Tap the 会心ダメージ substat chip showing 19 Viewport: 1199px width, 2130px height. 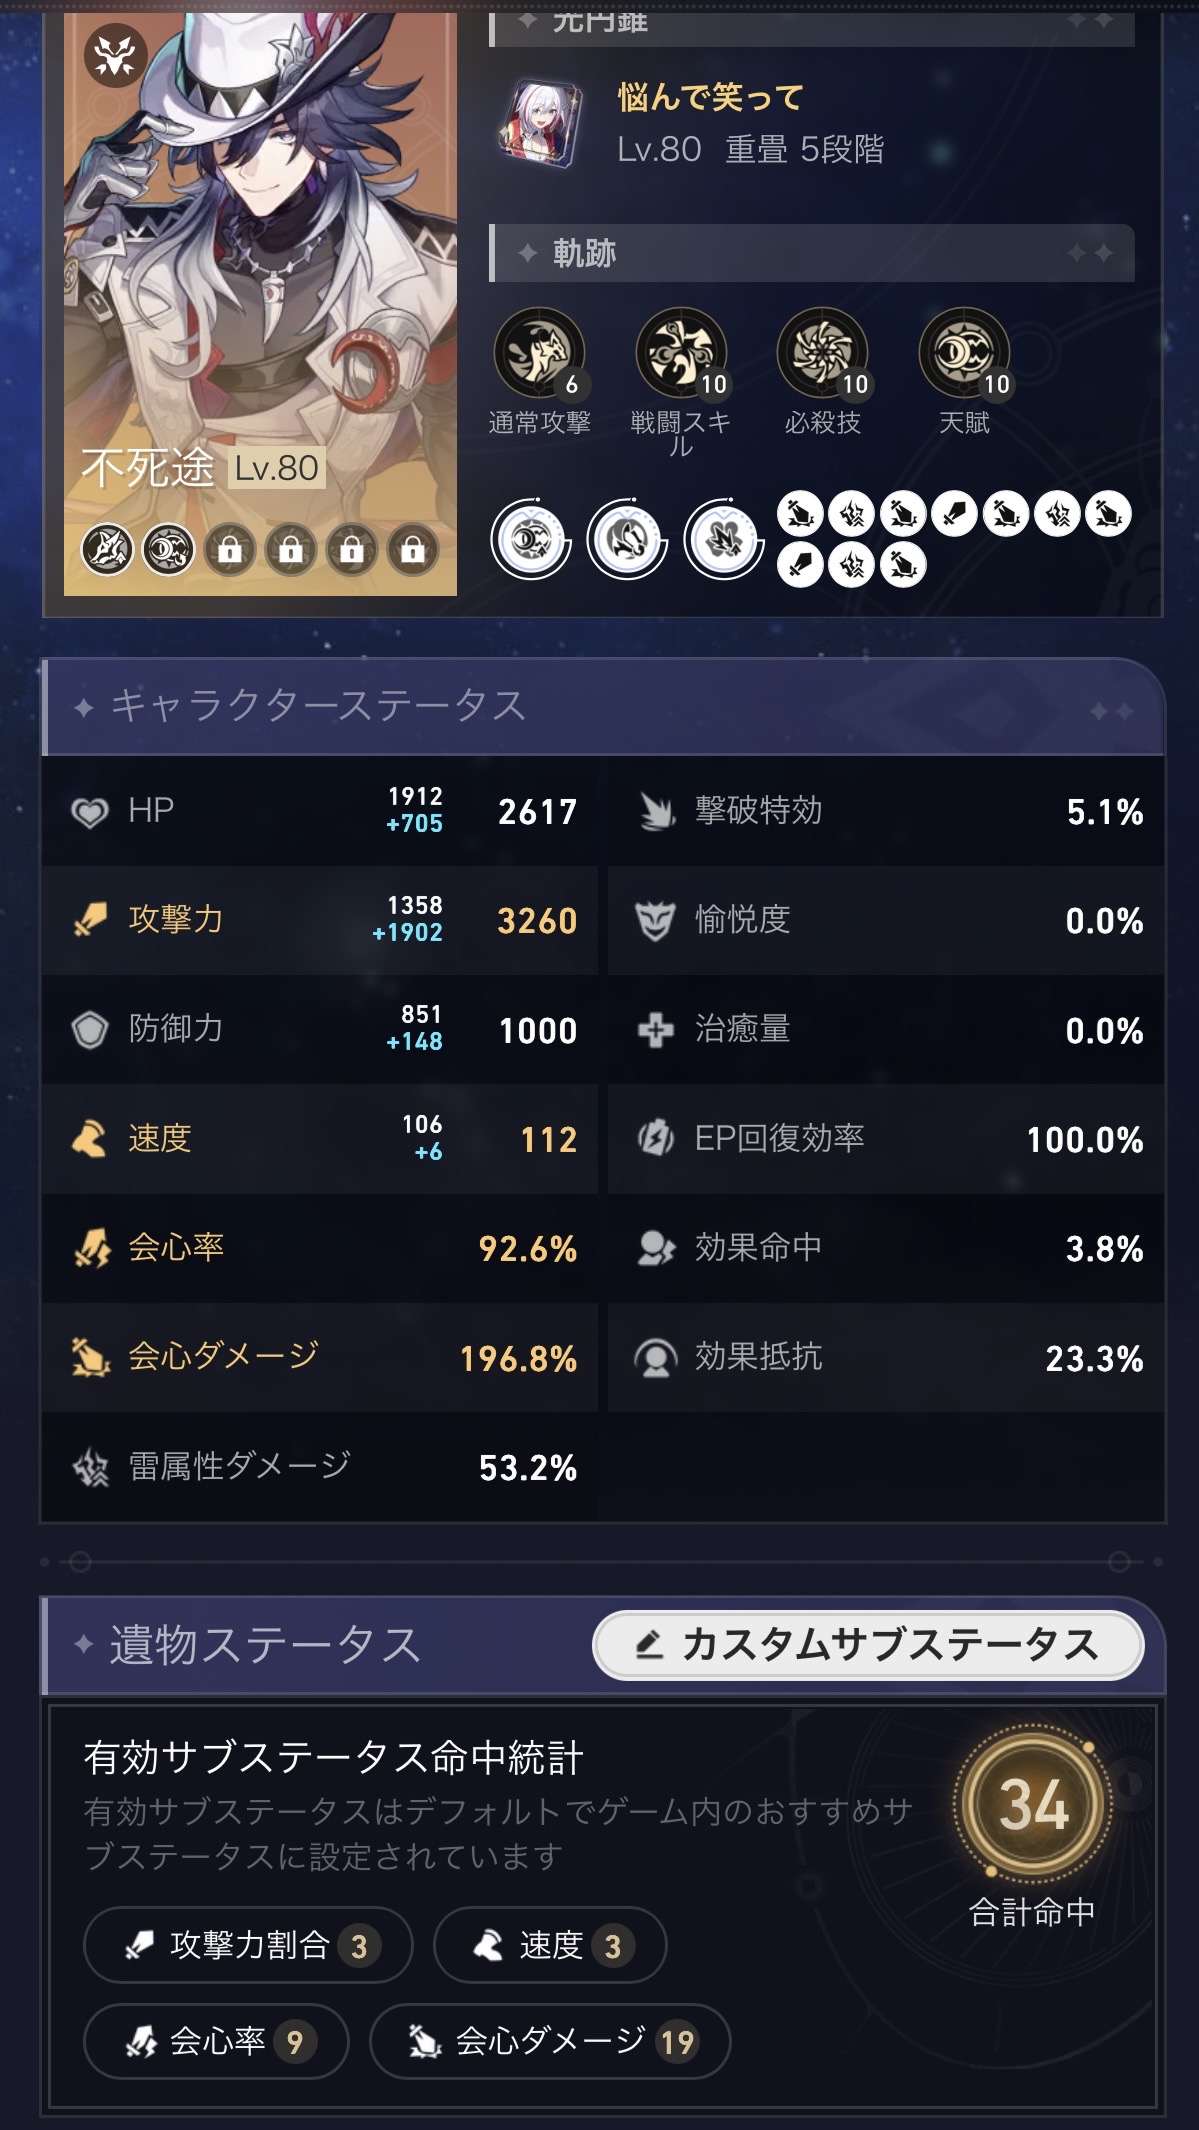tap(550, 2041)
